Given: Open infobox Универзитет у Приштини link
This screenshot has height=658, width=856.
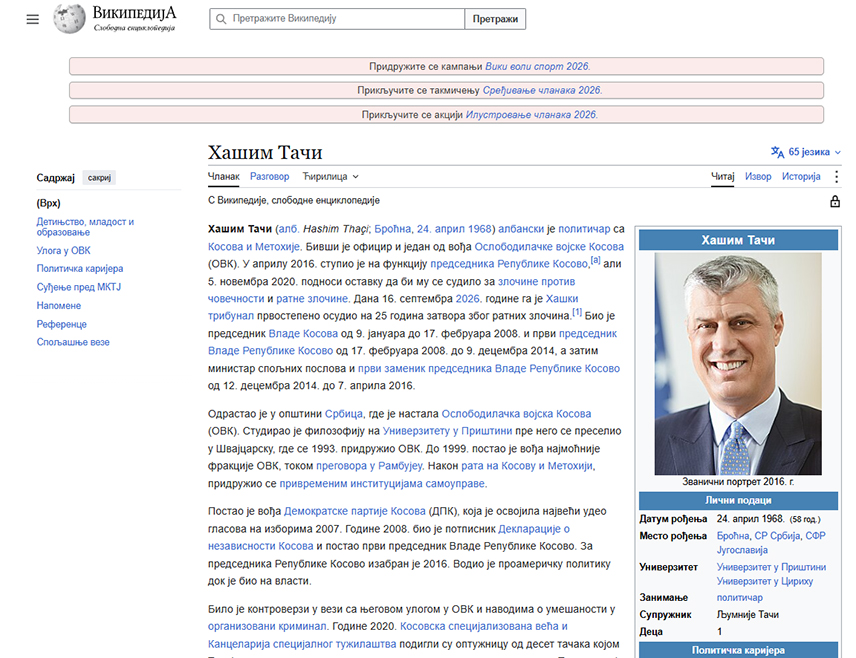Looking at the screenshot, I should coord(771,567).
